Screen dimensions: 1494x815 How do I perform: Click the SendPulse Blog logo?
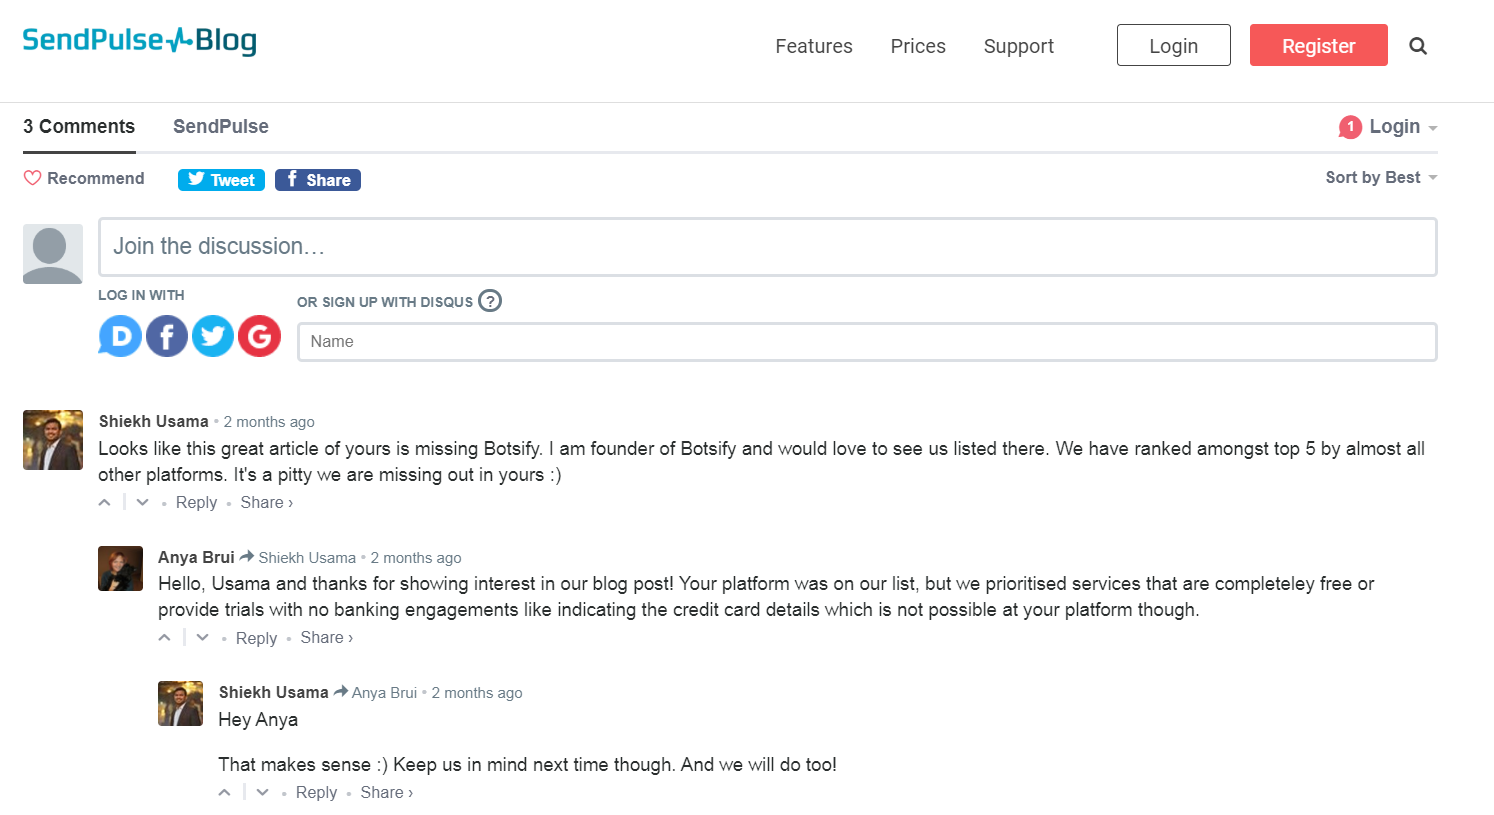tap(139, 41)
